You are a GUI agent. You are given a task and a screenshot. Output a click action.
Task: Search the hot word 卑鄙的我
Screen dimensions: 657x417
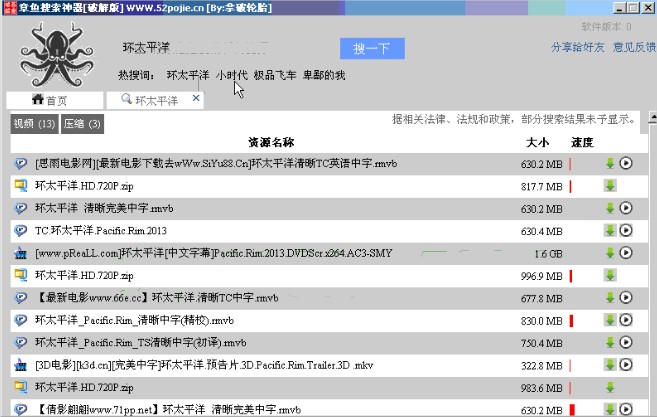(324, 75)
